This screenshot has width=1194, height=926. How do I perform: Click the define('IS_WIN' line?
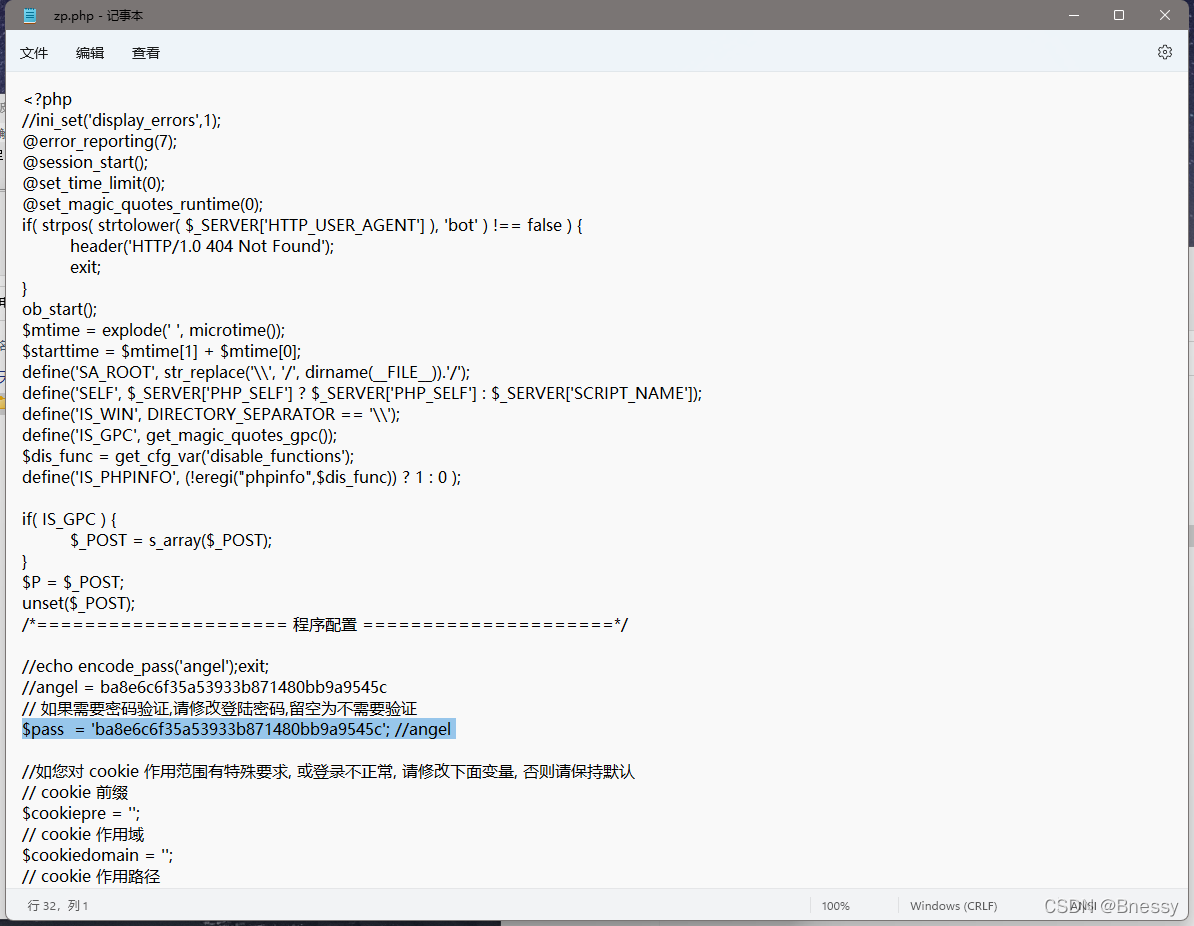(211, 414)
